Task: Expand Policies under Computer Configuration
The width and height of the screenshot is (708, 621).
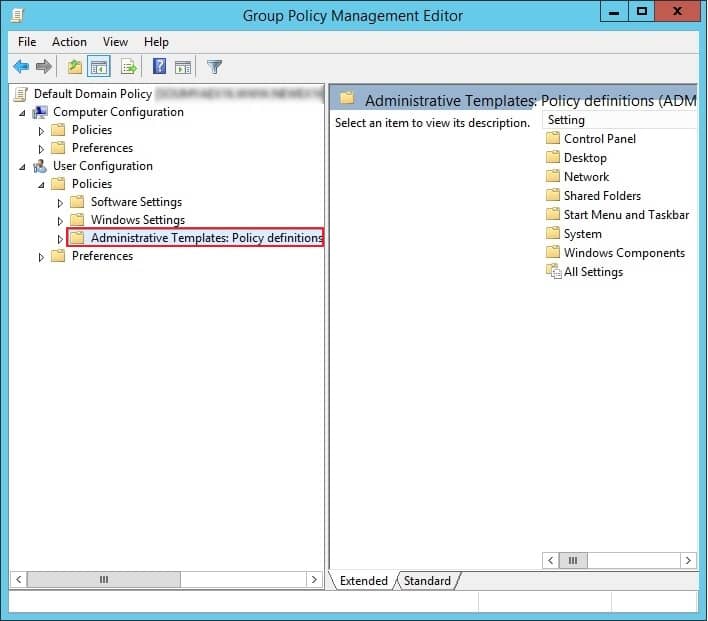Action: click(x=41, y=131)
